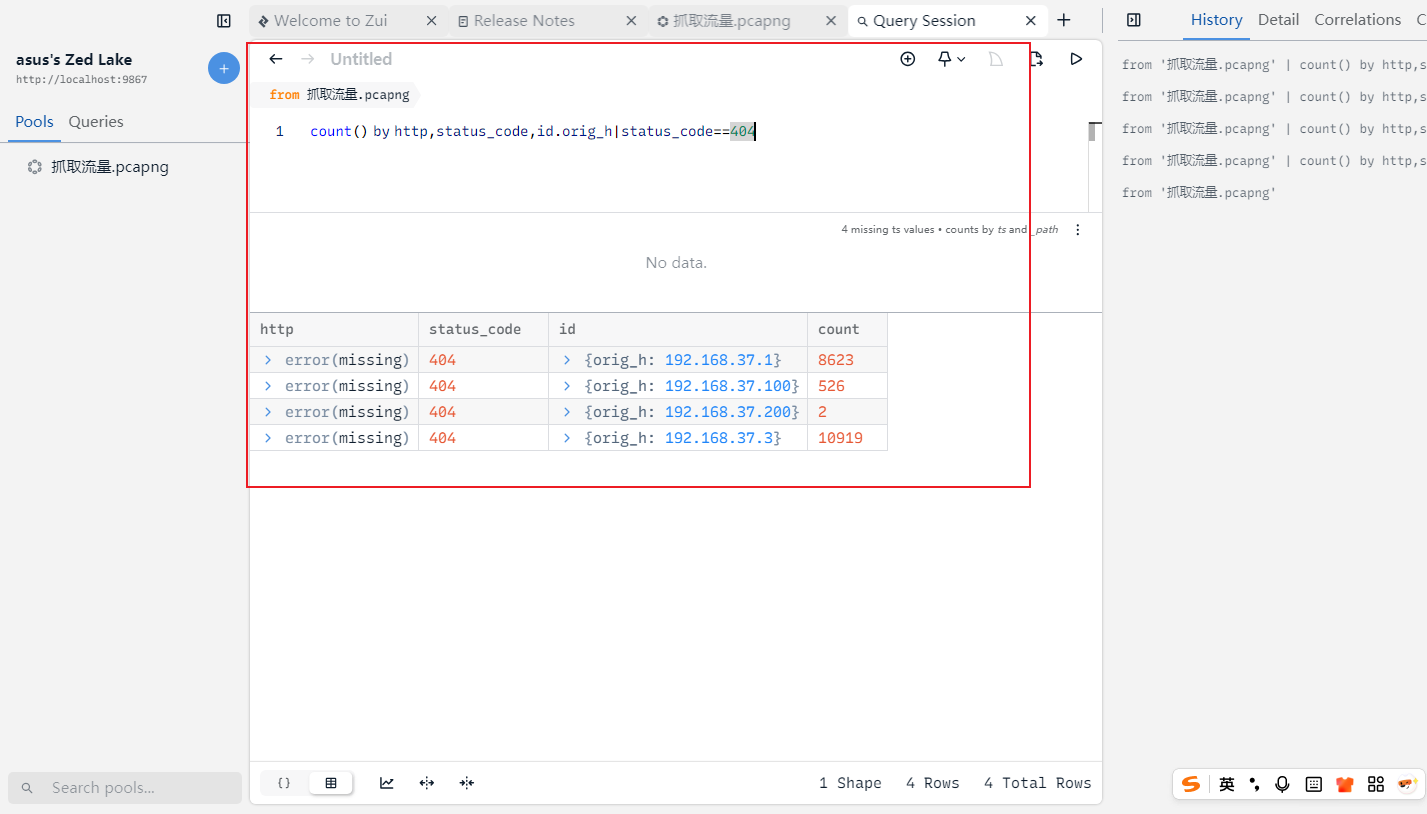Expand http error(missing) in the 192.168.37.1 row
The width and height of the screenshot is (1427, 814).
coord(268,360)
